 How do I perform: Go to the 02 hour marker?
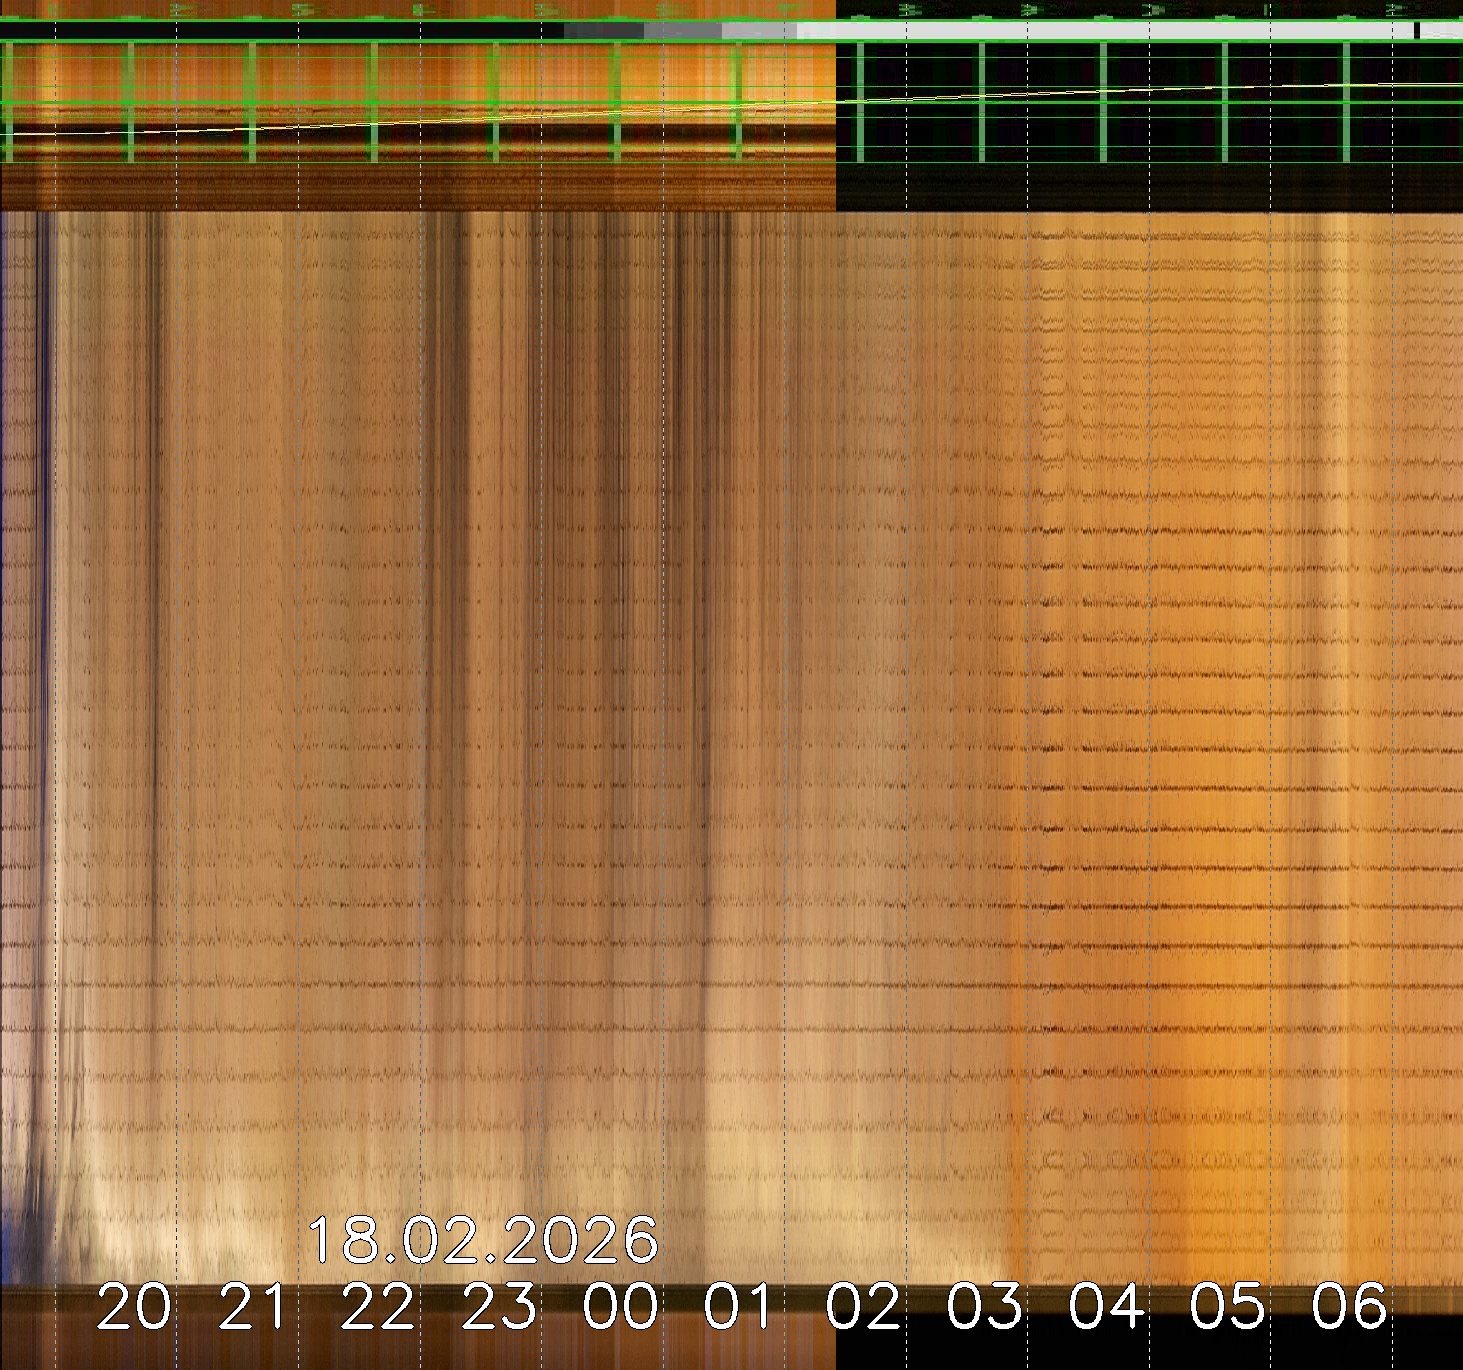[863, 1307]
